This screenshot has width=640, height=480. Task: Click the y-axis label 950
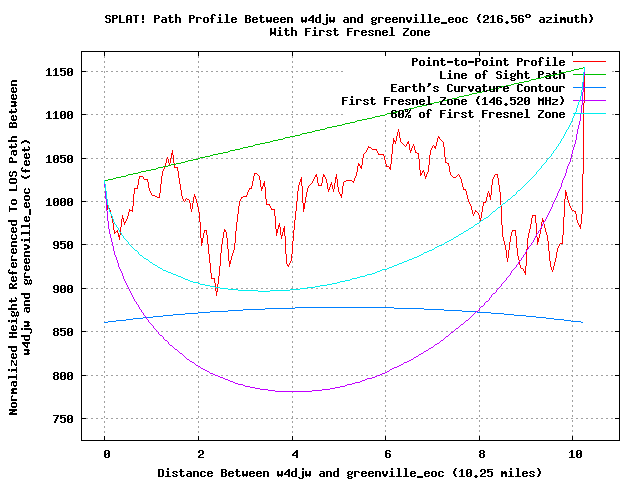click(63, 245)
